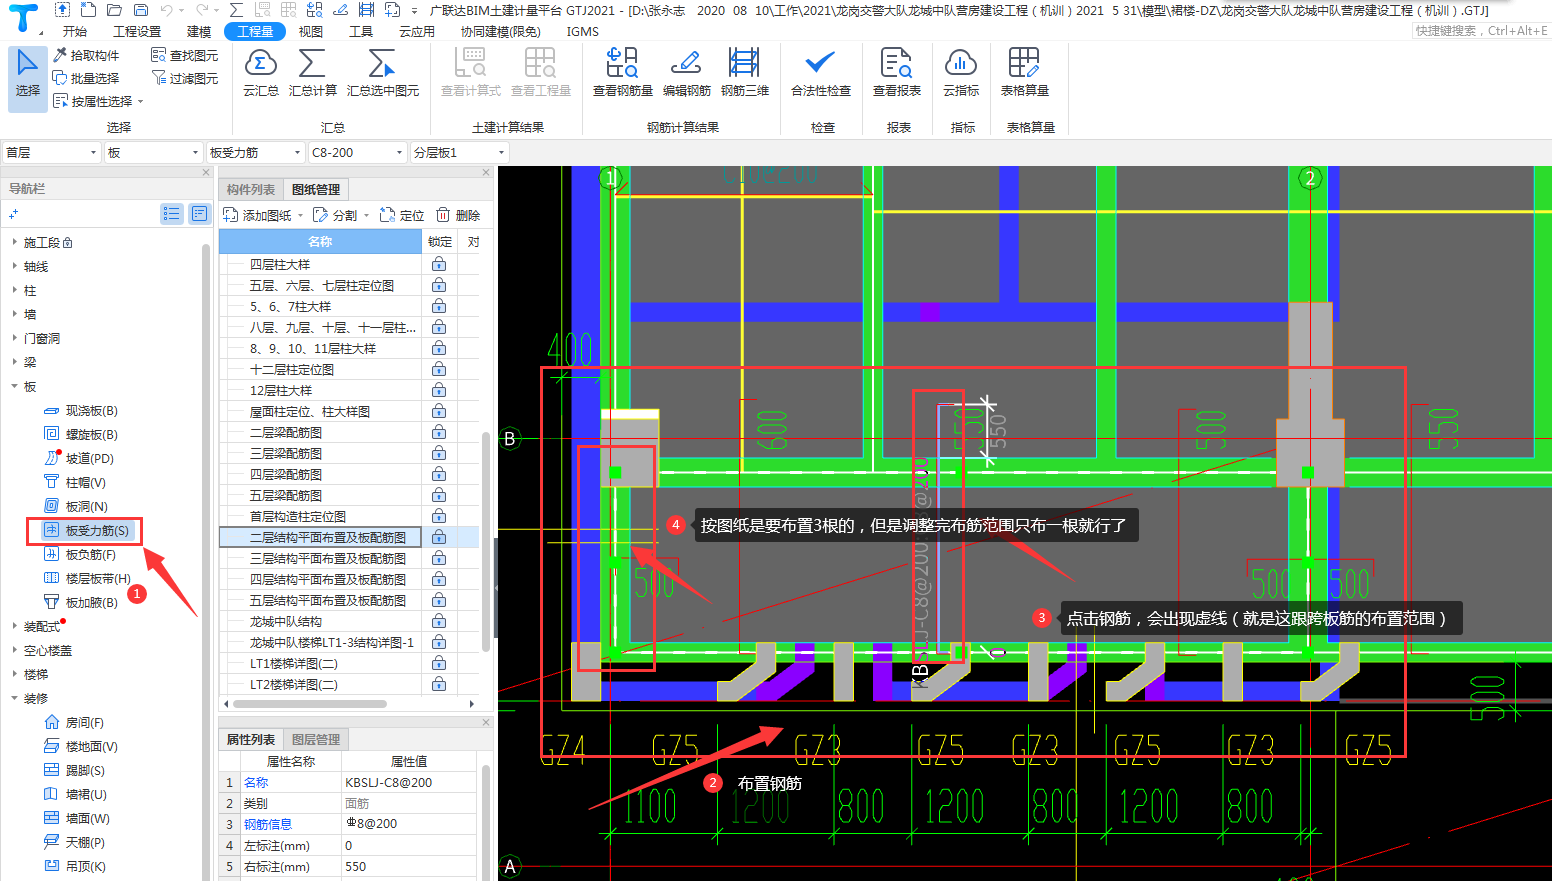This screenshot has width=1552, height=881.
Task: Toggle lock for 十二层柱定位图 drawing
Action: [439, 369]
